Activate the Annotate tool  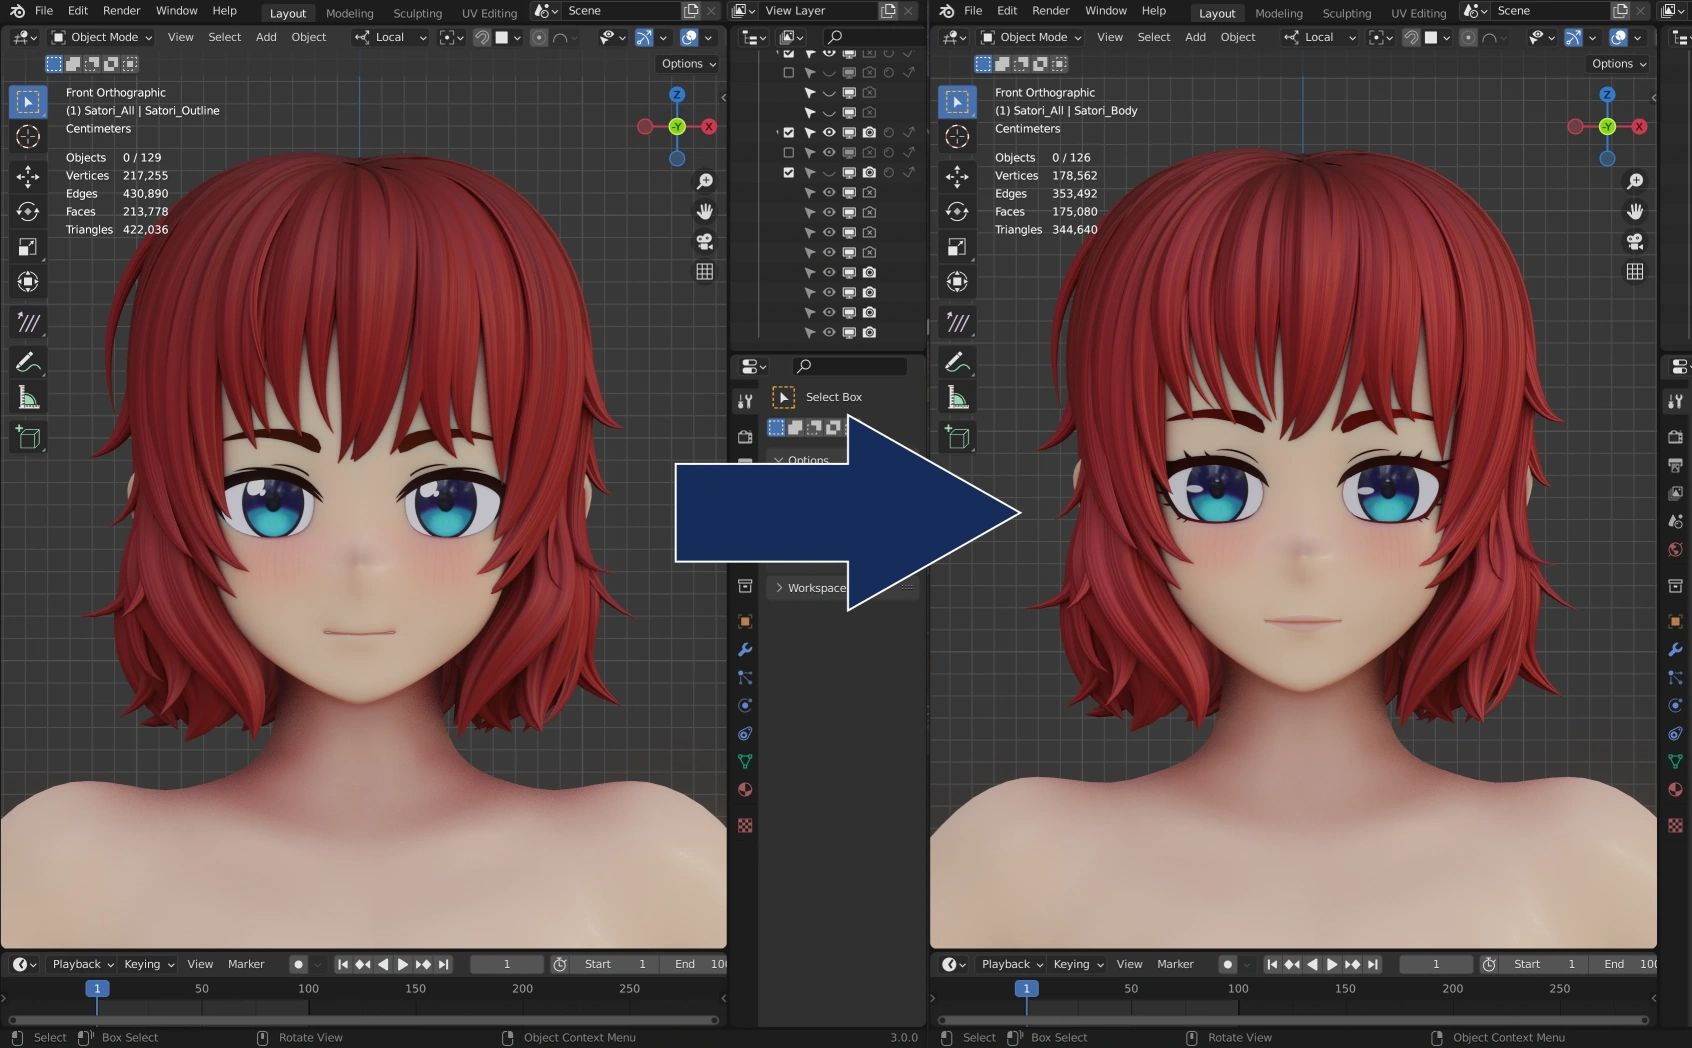28,362
